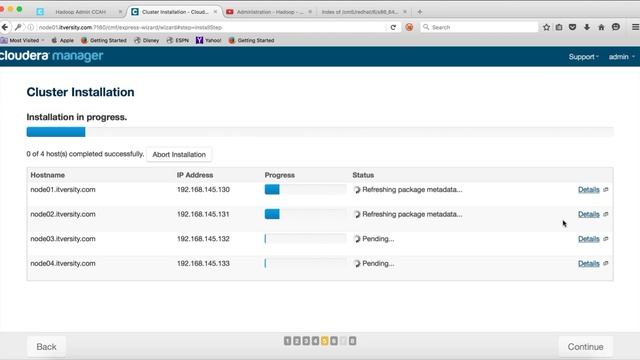
Task: Open node02 details popout icon
Action: 606,214
